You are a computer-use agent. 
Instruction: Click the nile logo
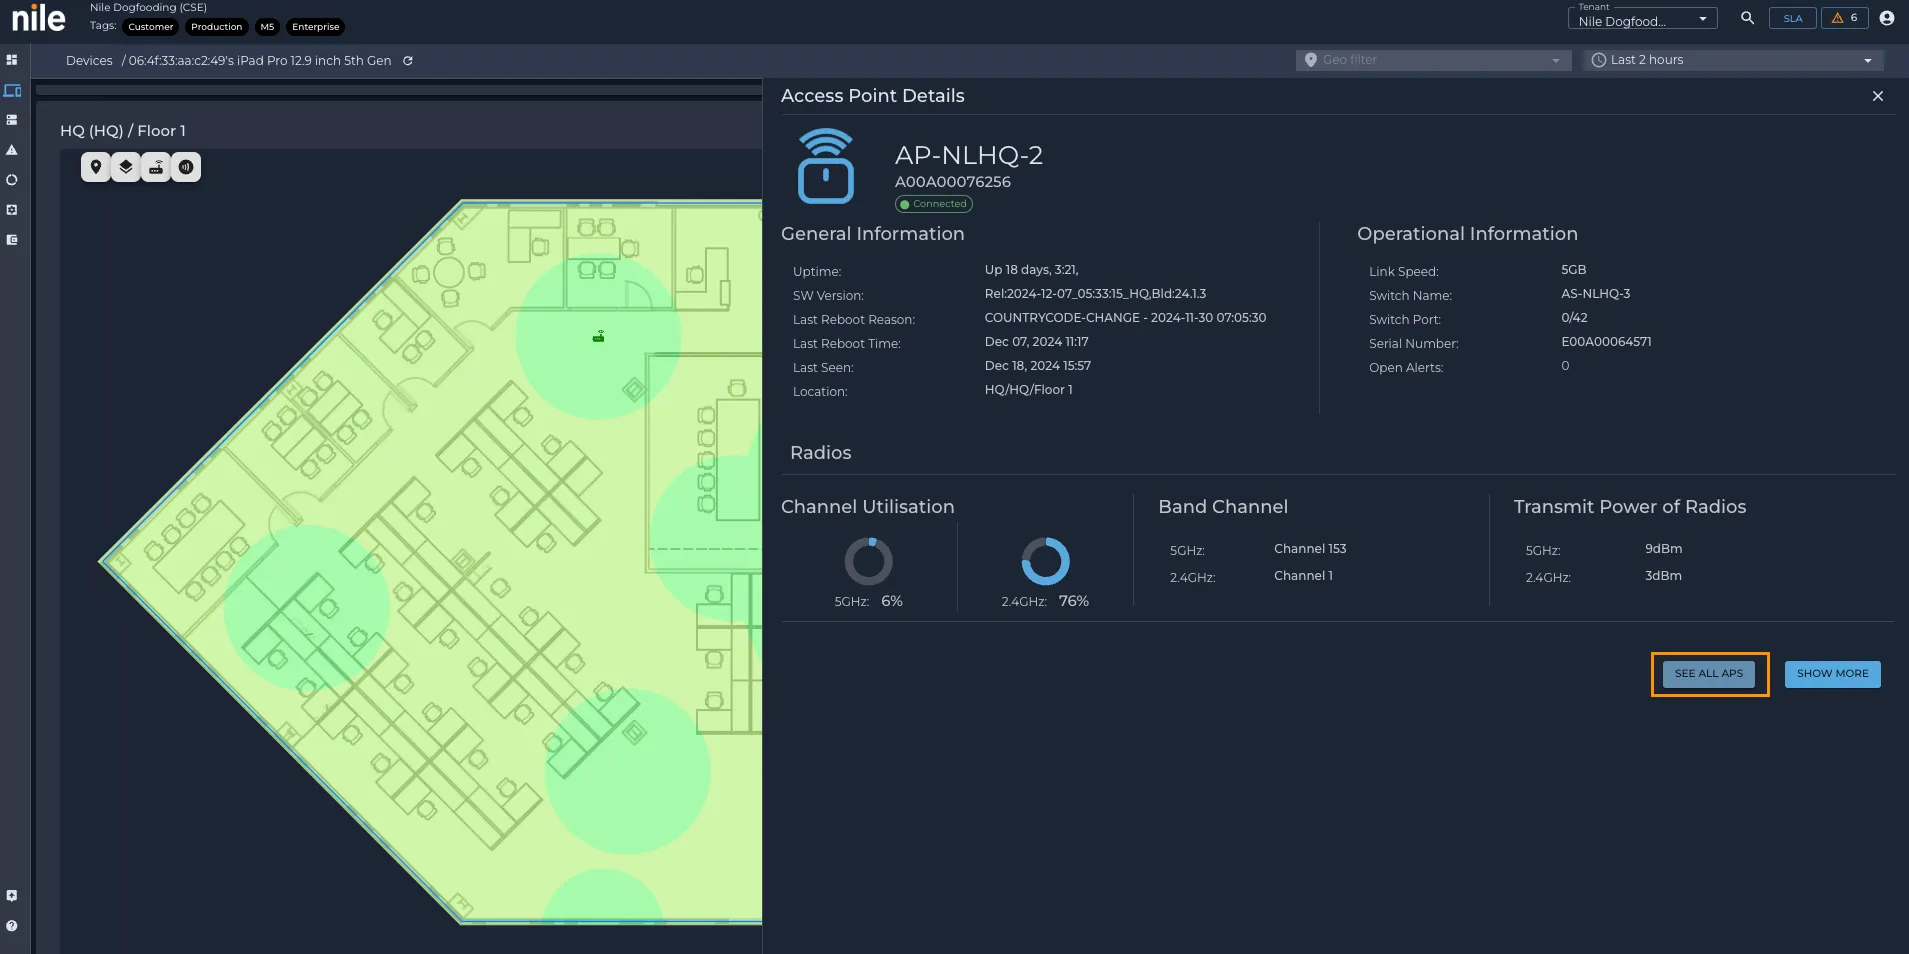click(x=38, y=19)
